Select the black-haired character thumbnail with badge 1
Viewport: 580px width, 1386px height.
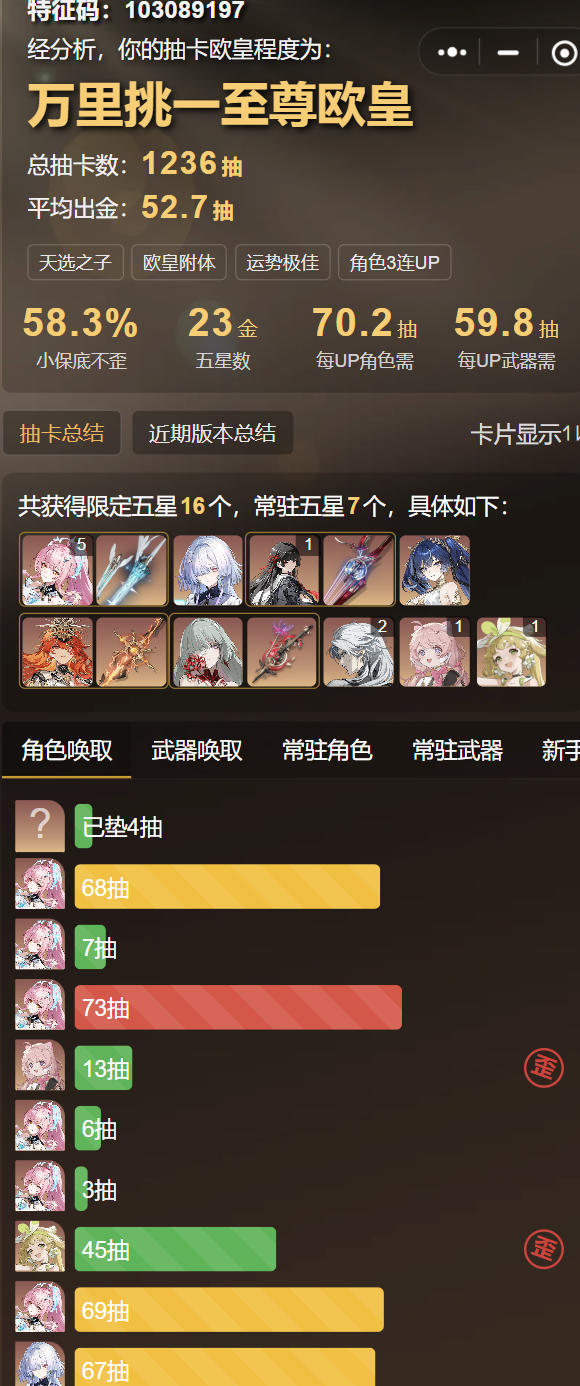pyautogui.click(x=284, y=570)
